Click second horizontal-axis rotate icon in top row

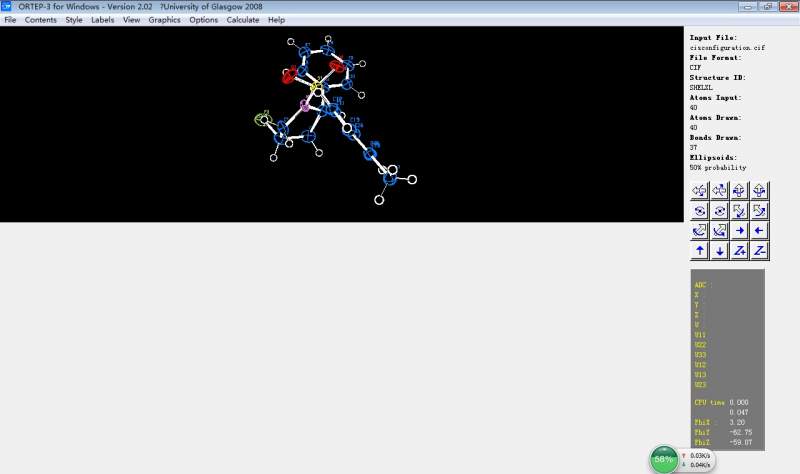(719, 190)
